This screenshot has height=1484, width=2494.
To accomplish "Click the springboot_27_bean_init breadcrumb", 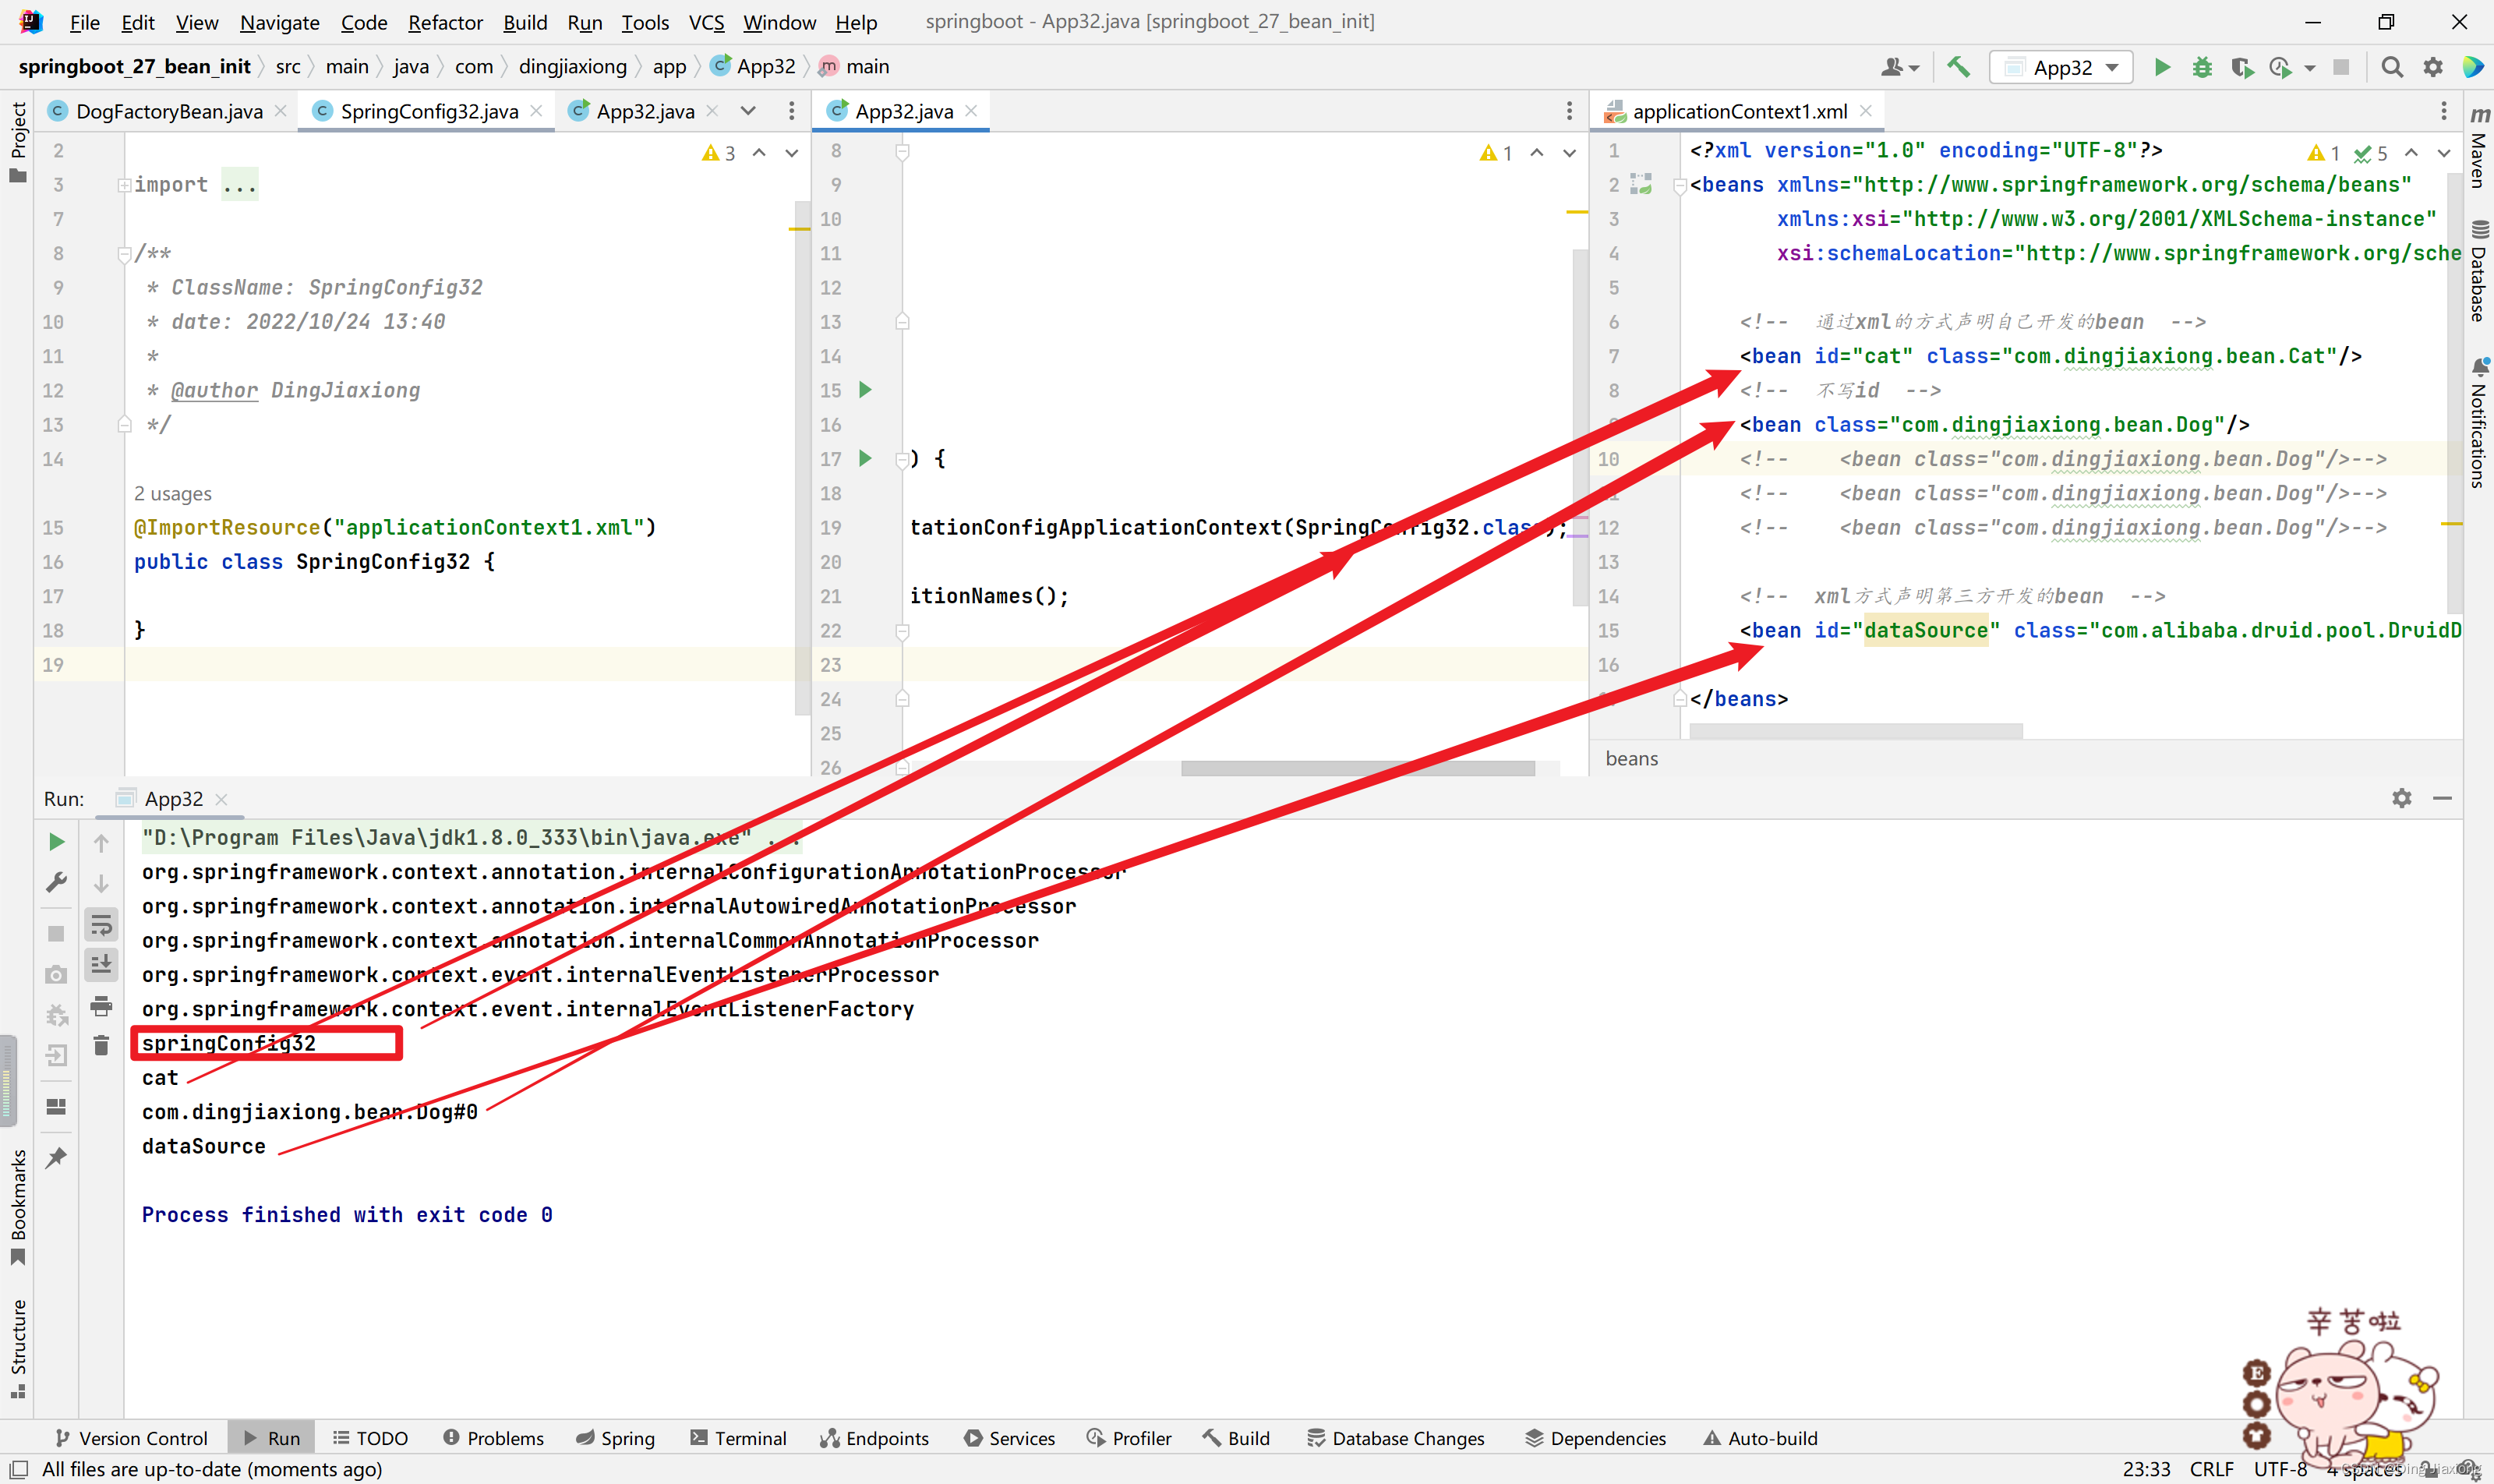I will (x=134, y=67).
